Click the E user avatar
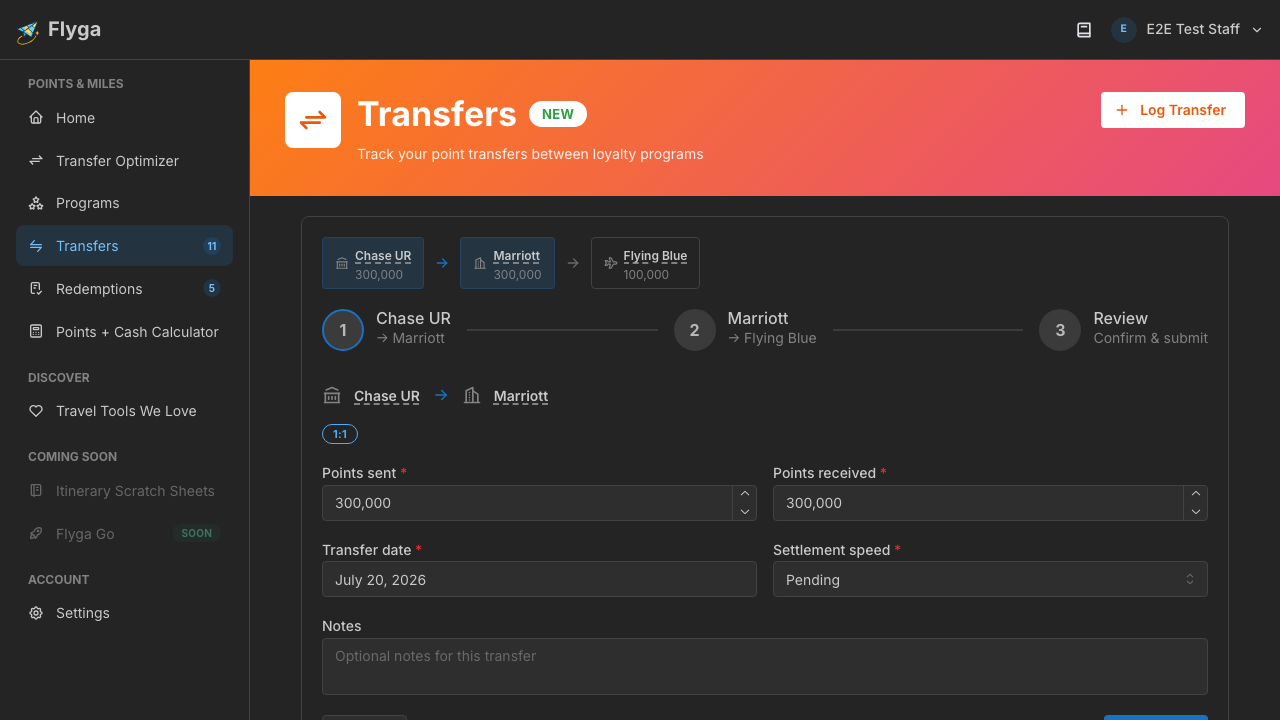This screenshot has width=1280, height=720. point(1123,30)
